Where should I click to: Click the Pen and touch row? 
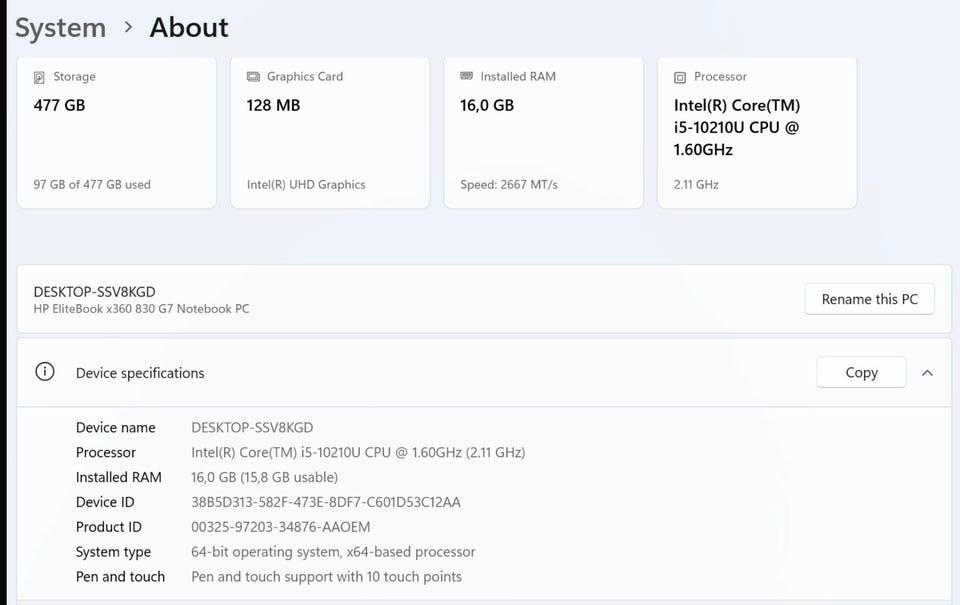[x=270, y=577]
